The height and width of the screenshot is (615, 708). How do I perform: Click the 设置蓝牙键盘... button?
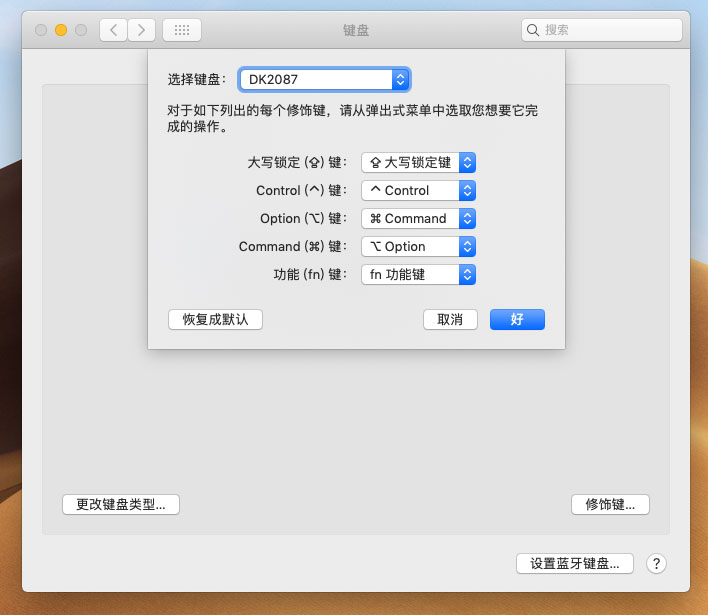(575, 564)
